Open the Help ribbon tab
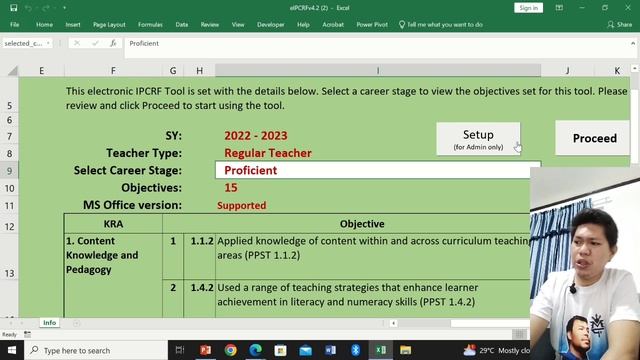640x360 pixels. point(303,24)
